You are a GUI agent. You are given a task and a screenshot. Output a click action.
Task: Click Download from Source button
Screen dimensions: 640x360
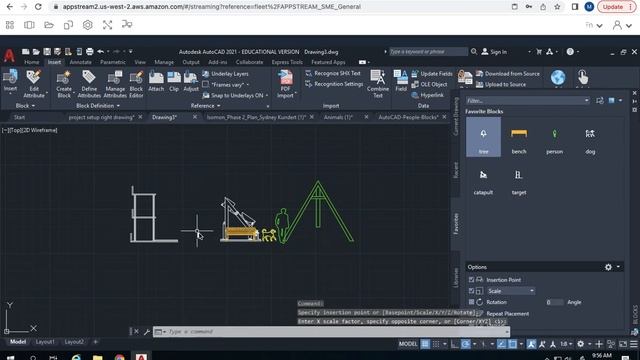508,73
